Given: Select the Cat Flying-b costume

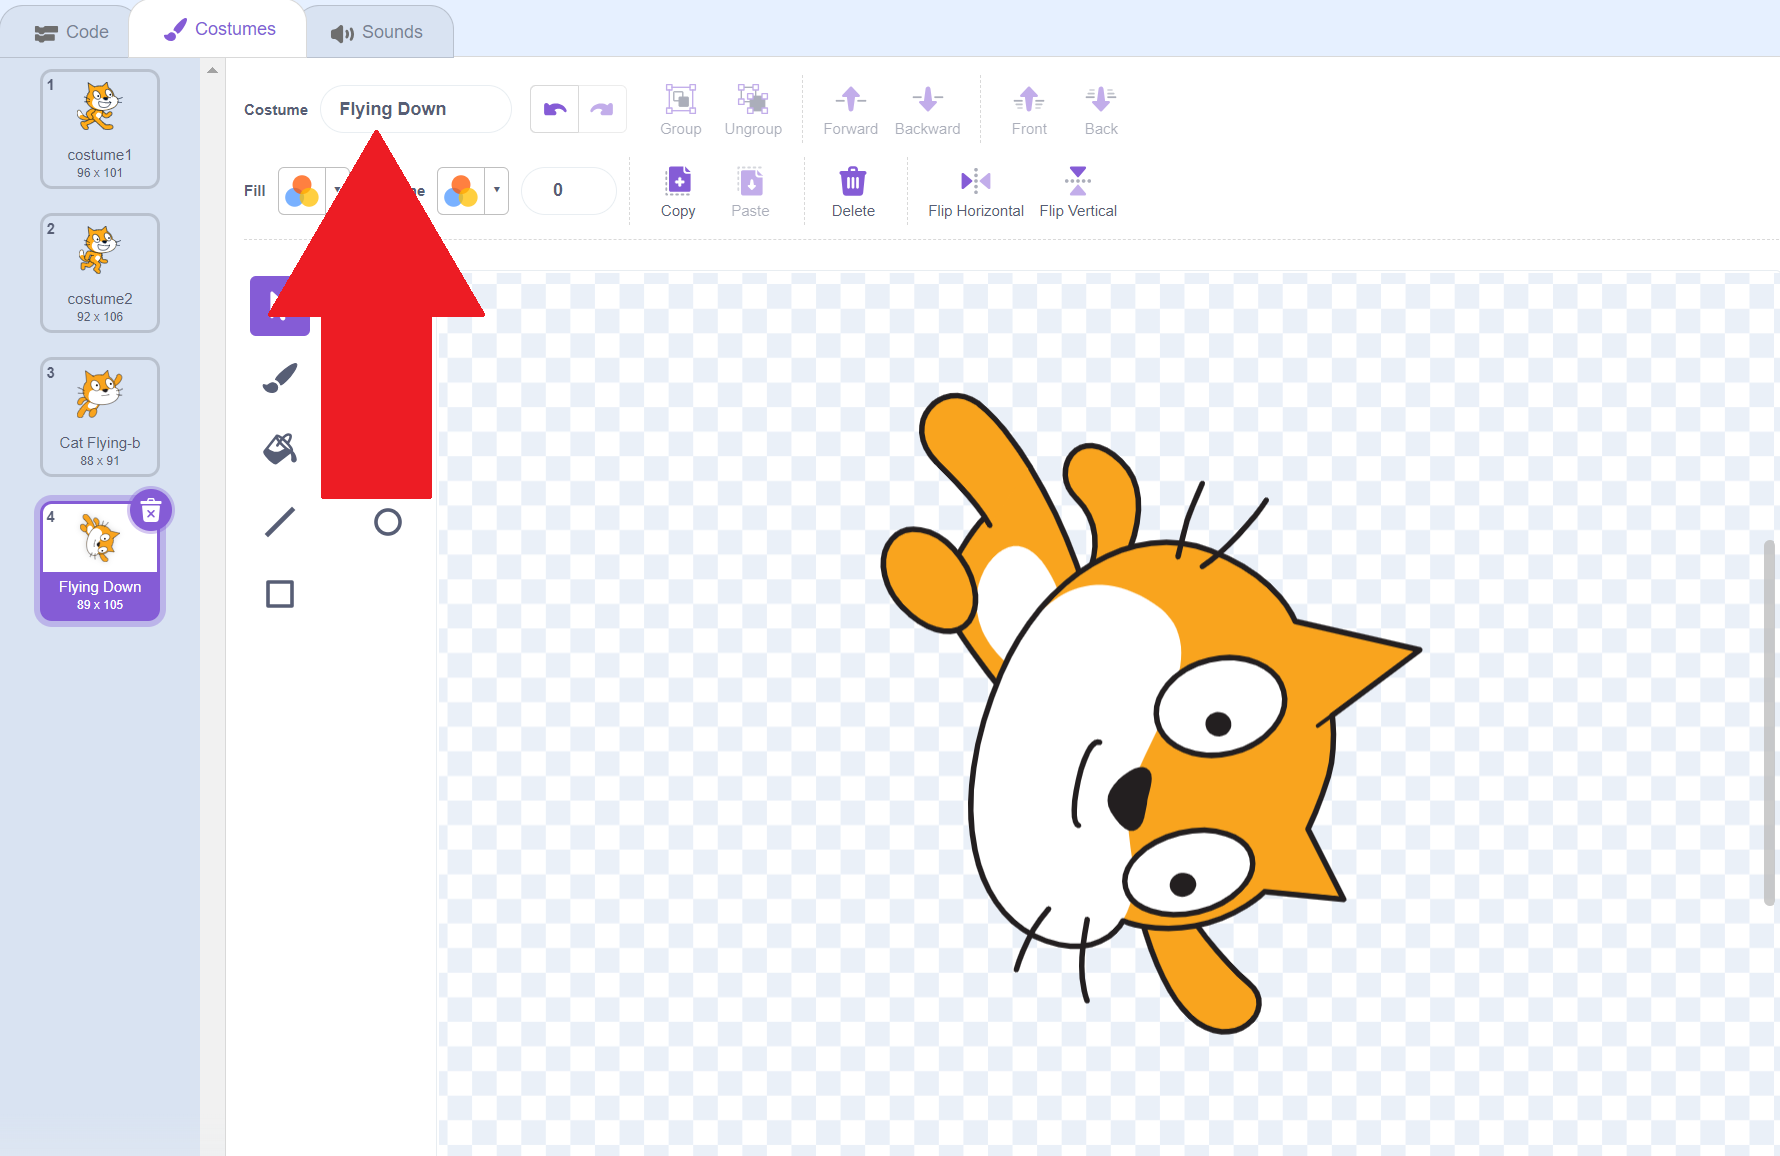Looking at the screenshot, I should click(100, 417).
